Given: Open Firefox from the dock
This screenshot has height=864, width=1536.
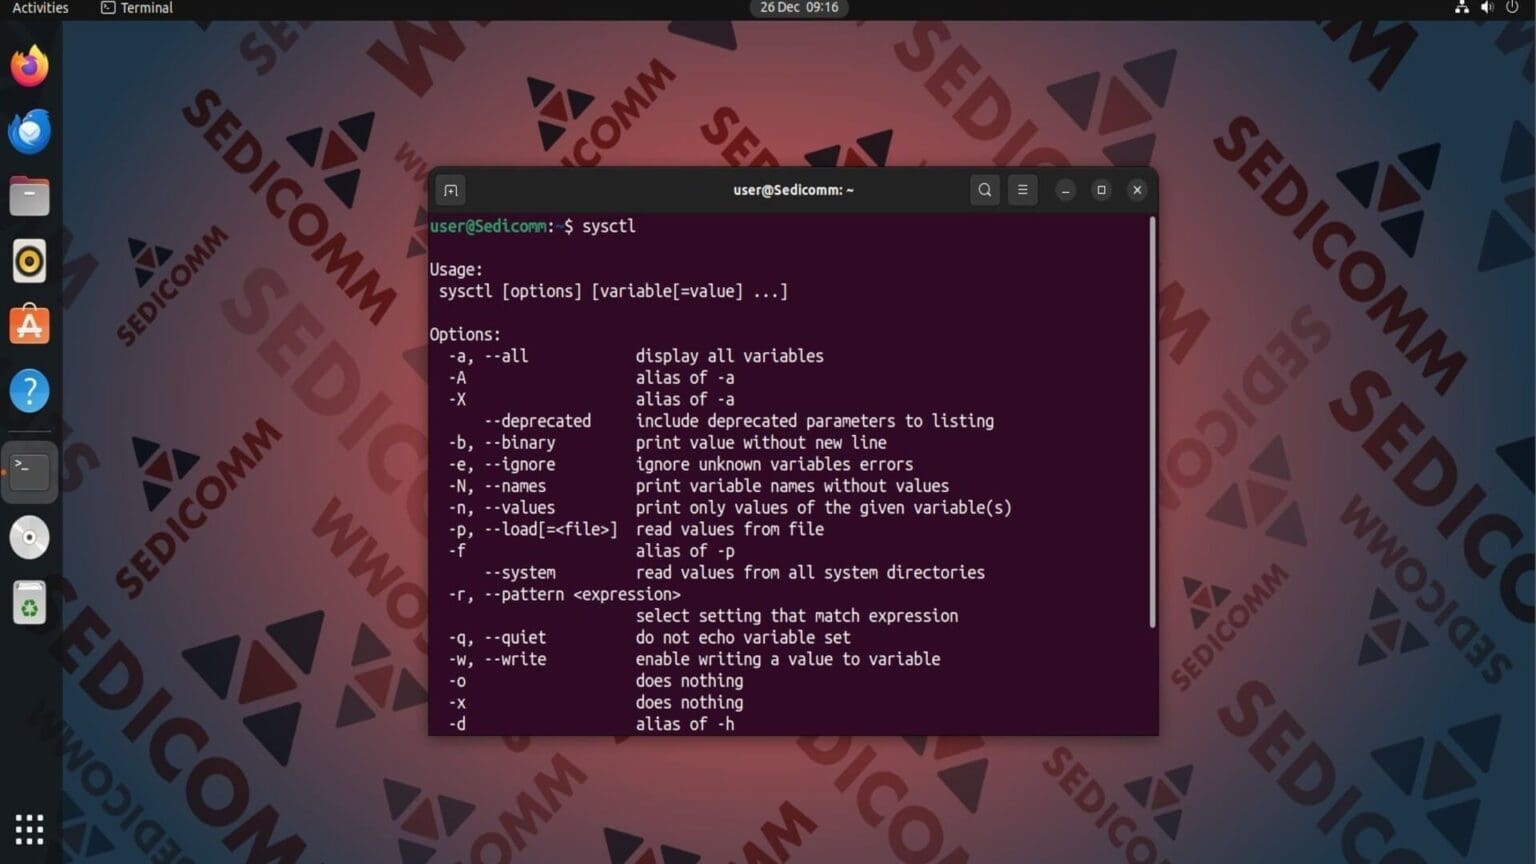Looking at the screenshot, I should click(29, 66).
